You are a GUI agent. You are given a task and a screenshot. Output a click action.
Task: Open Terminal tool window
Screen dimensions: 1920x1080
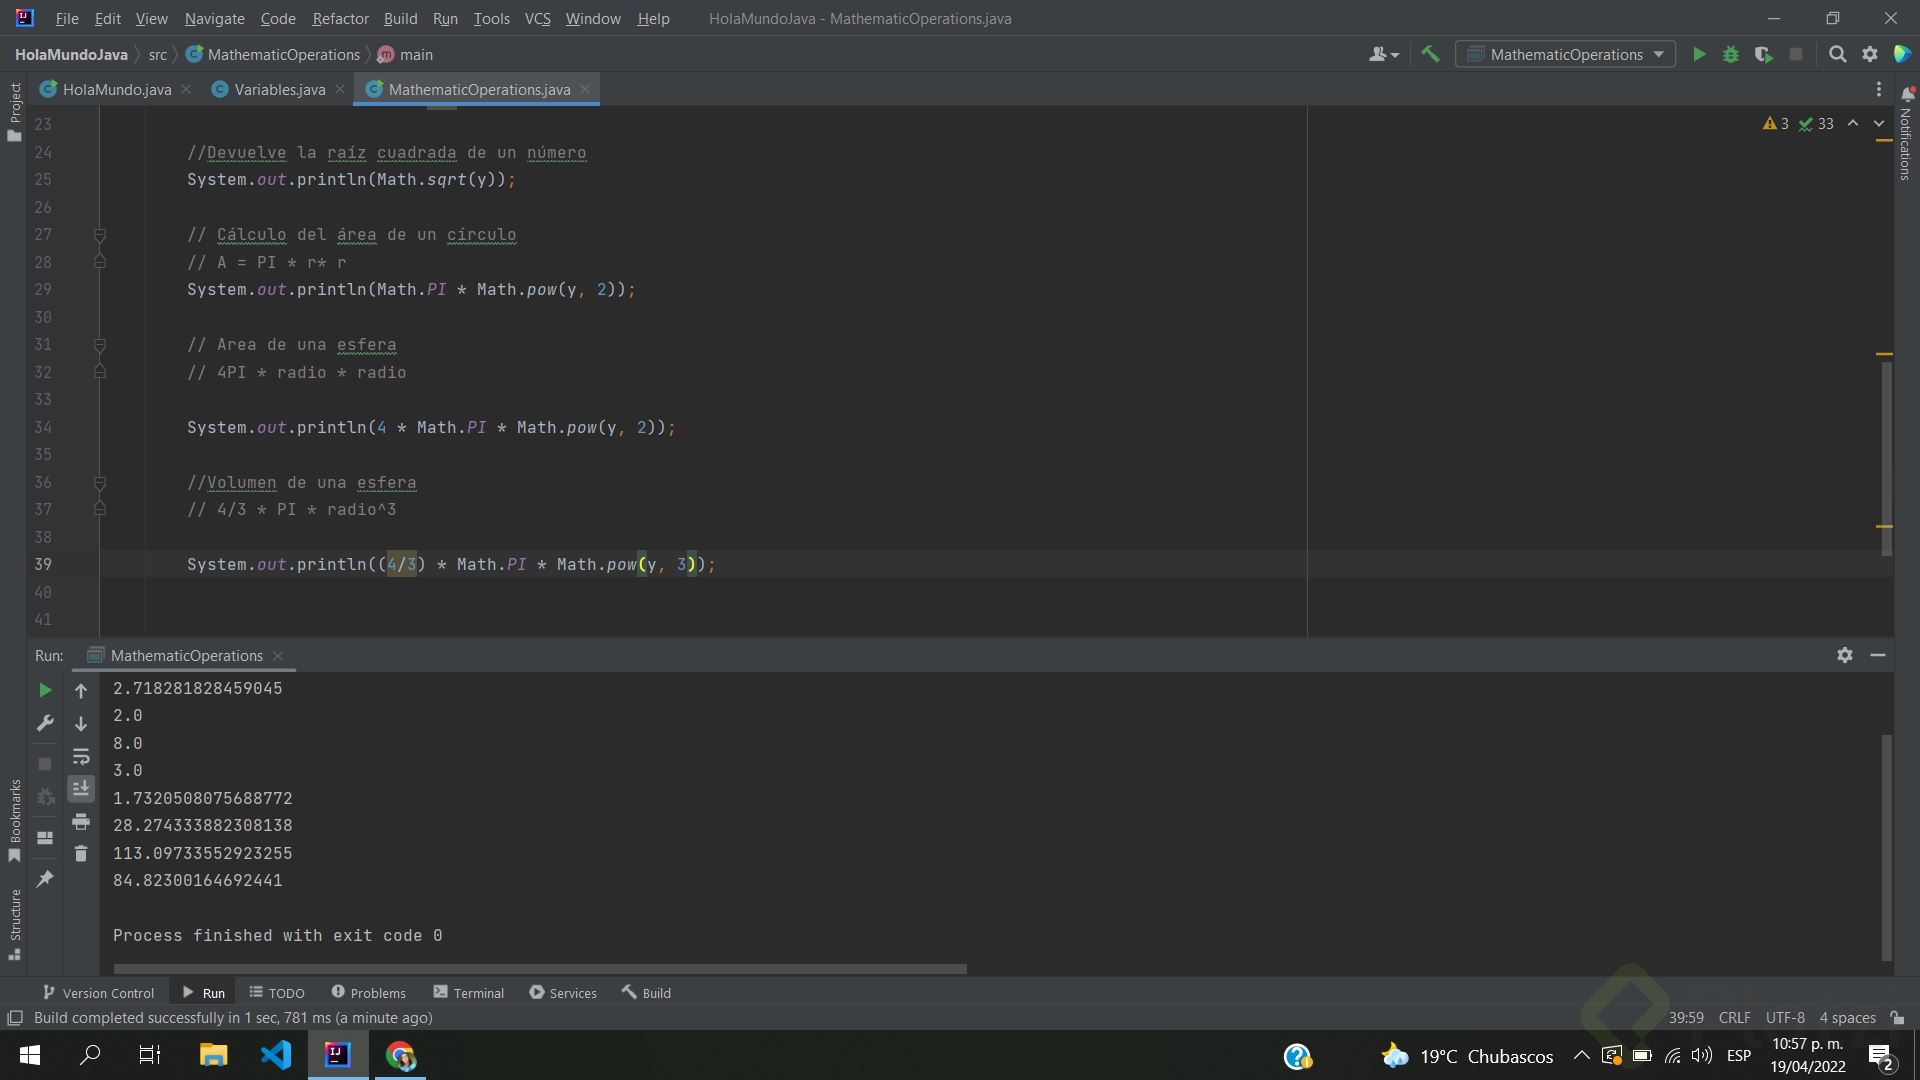tap(468, 992)
